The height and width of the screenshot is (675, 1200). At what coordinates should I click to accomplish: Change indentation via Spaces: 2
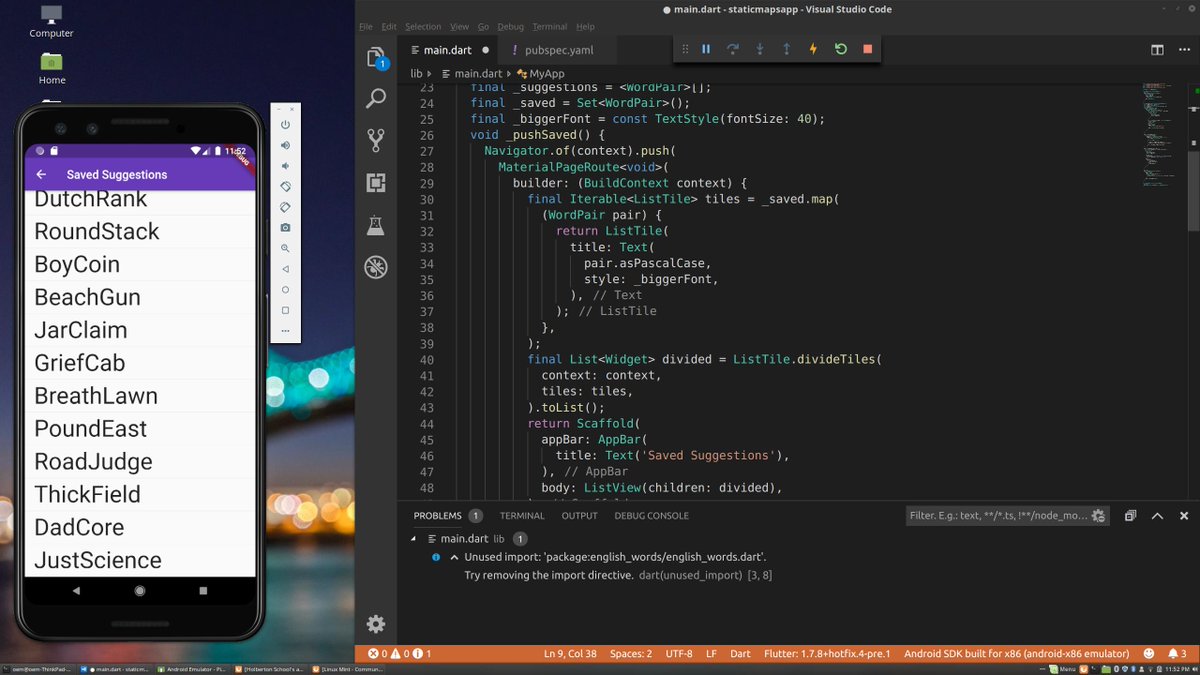click(x=631, y=654)
